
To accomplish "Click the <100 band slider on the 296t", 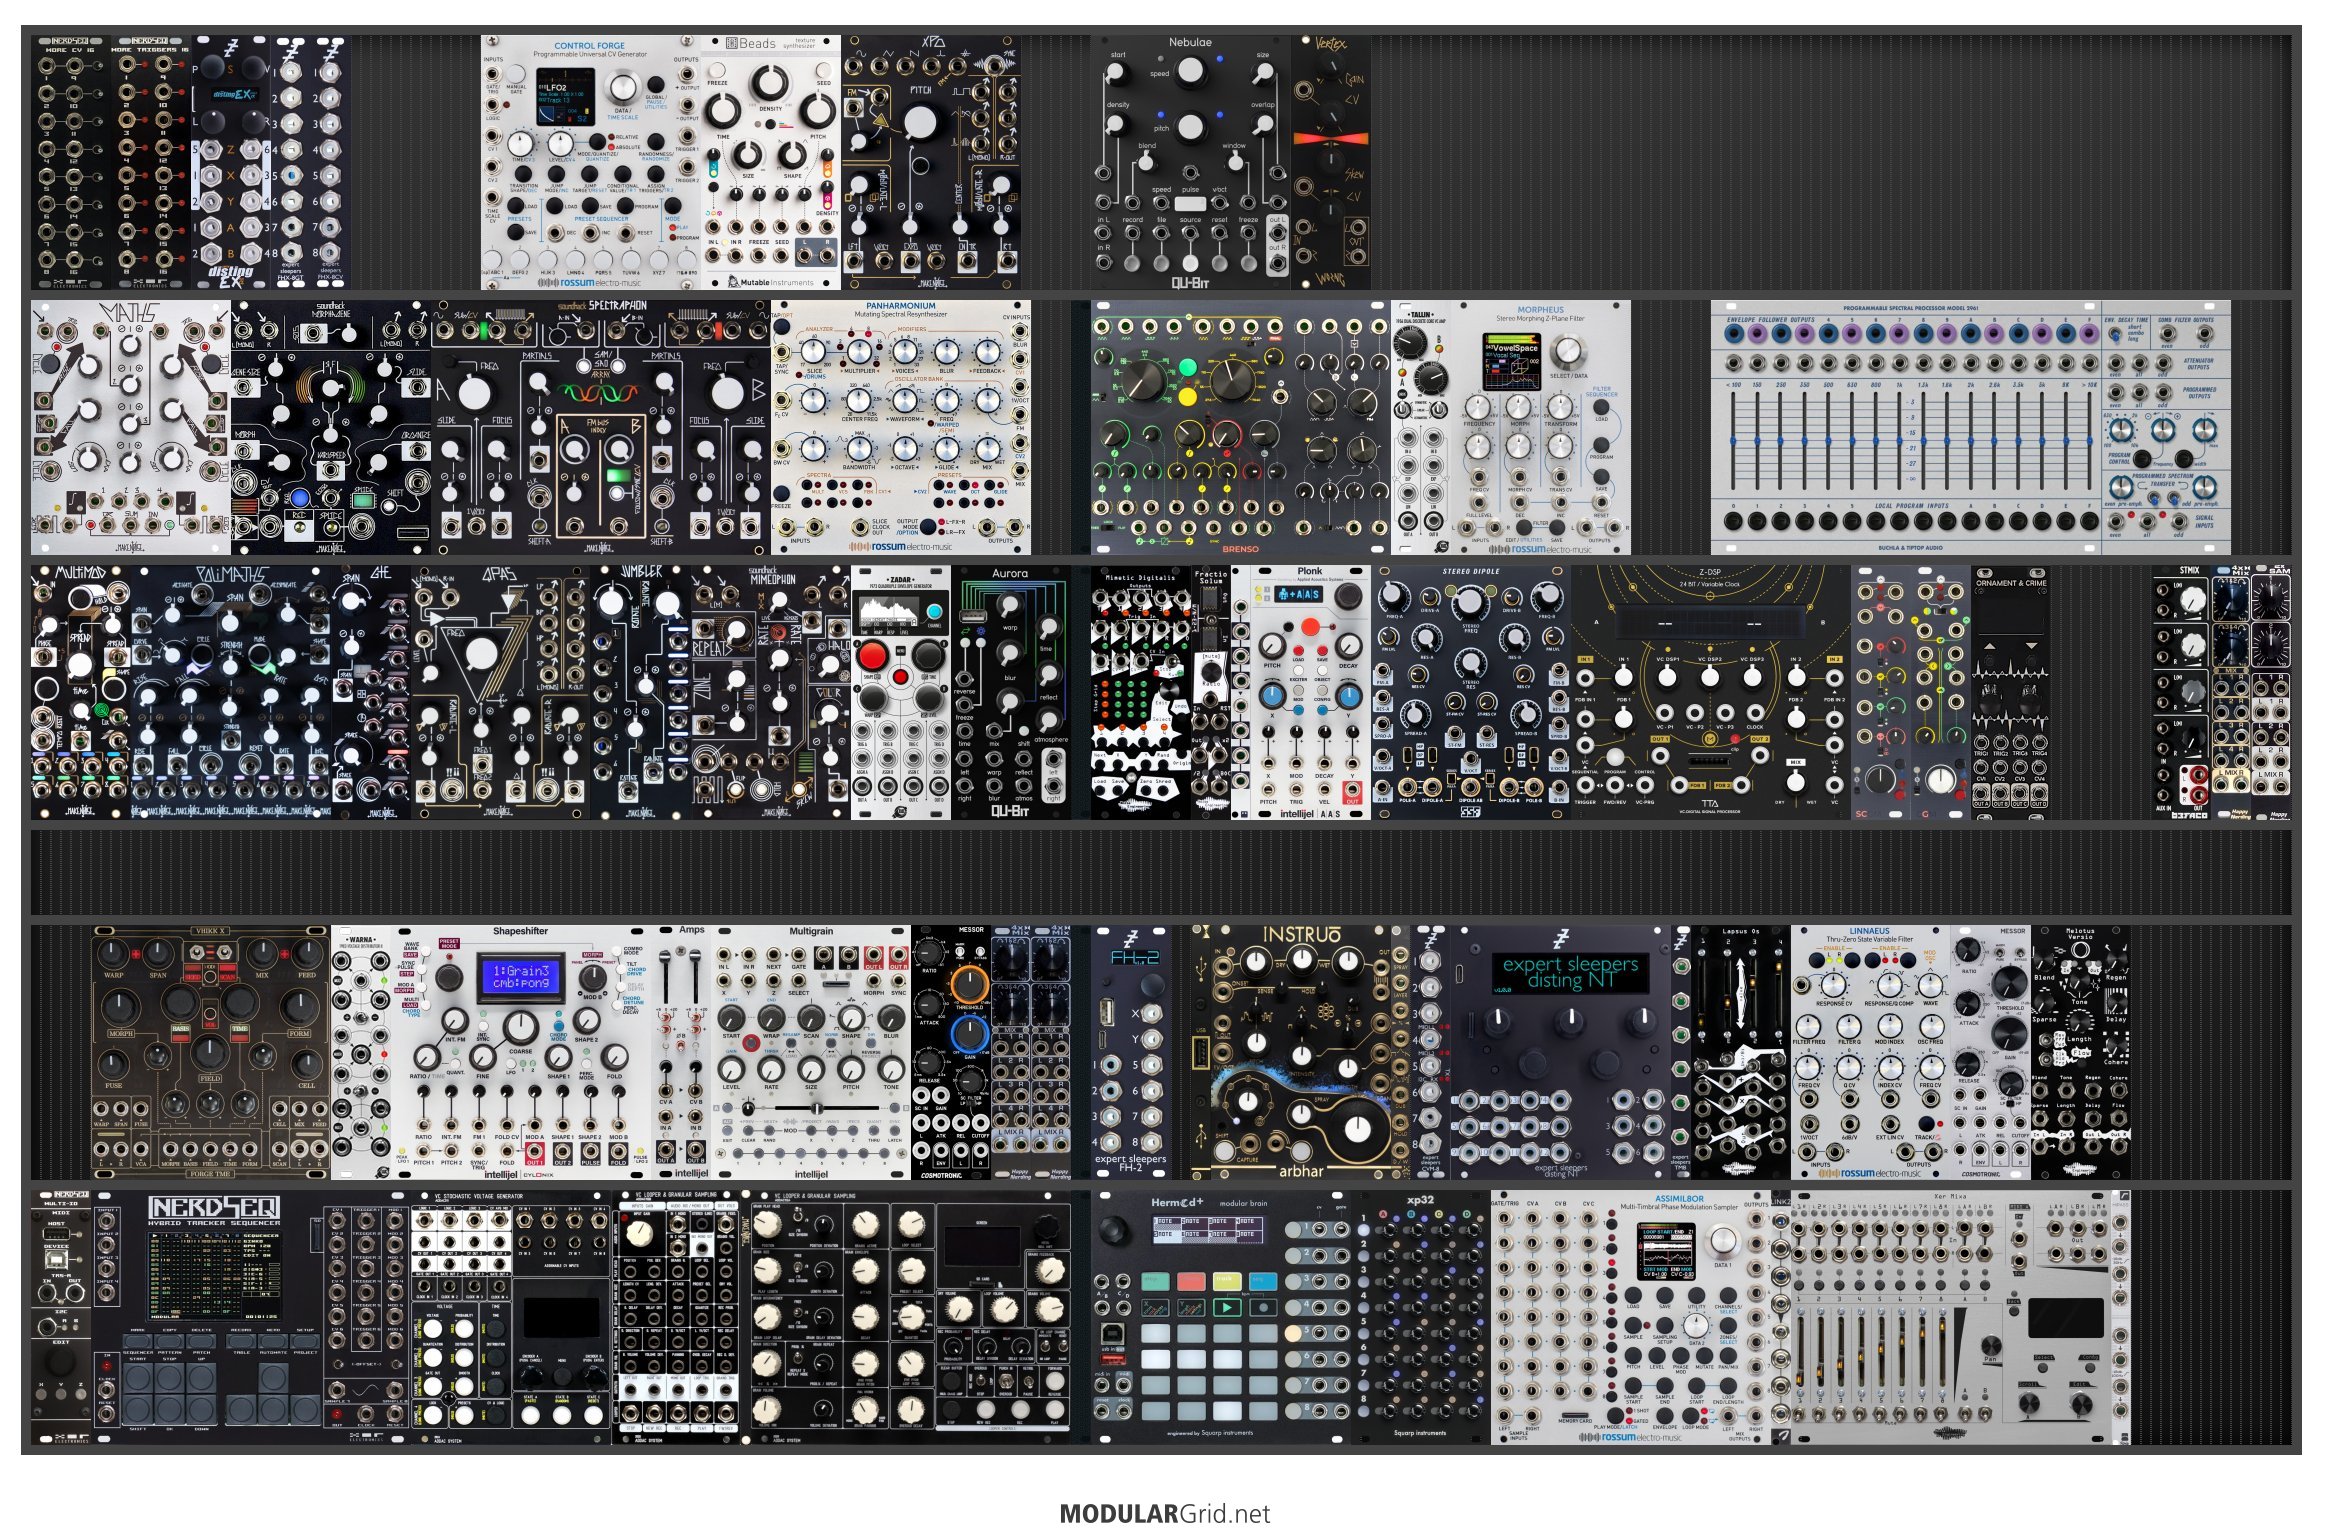I will (1735, 440).
